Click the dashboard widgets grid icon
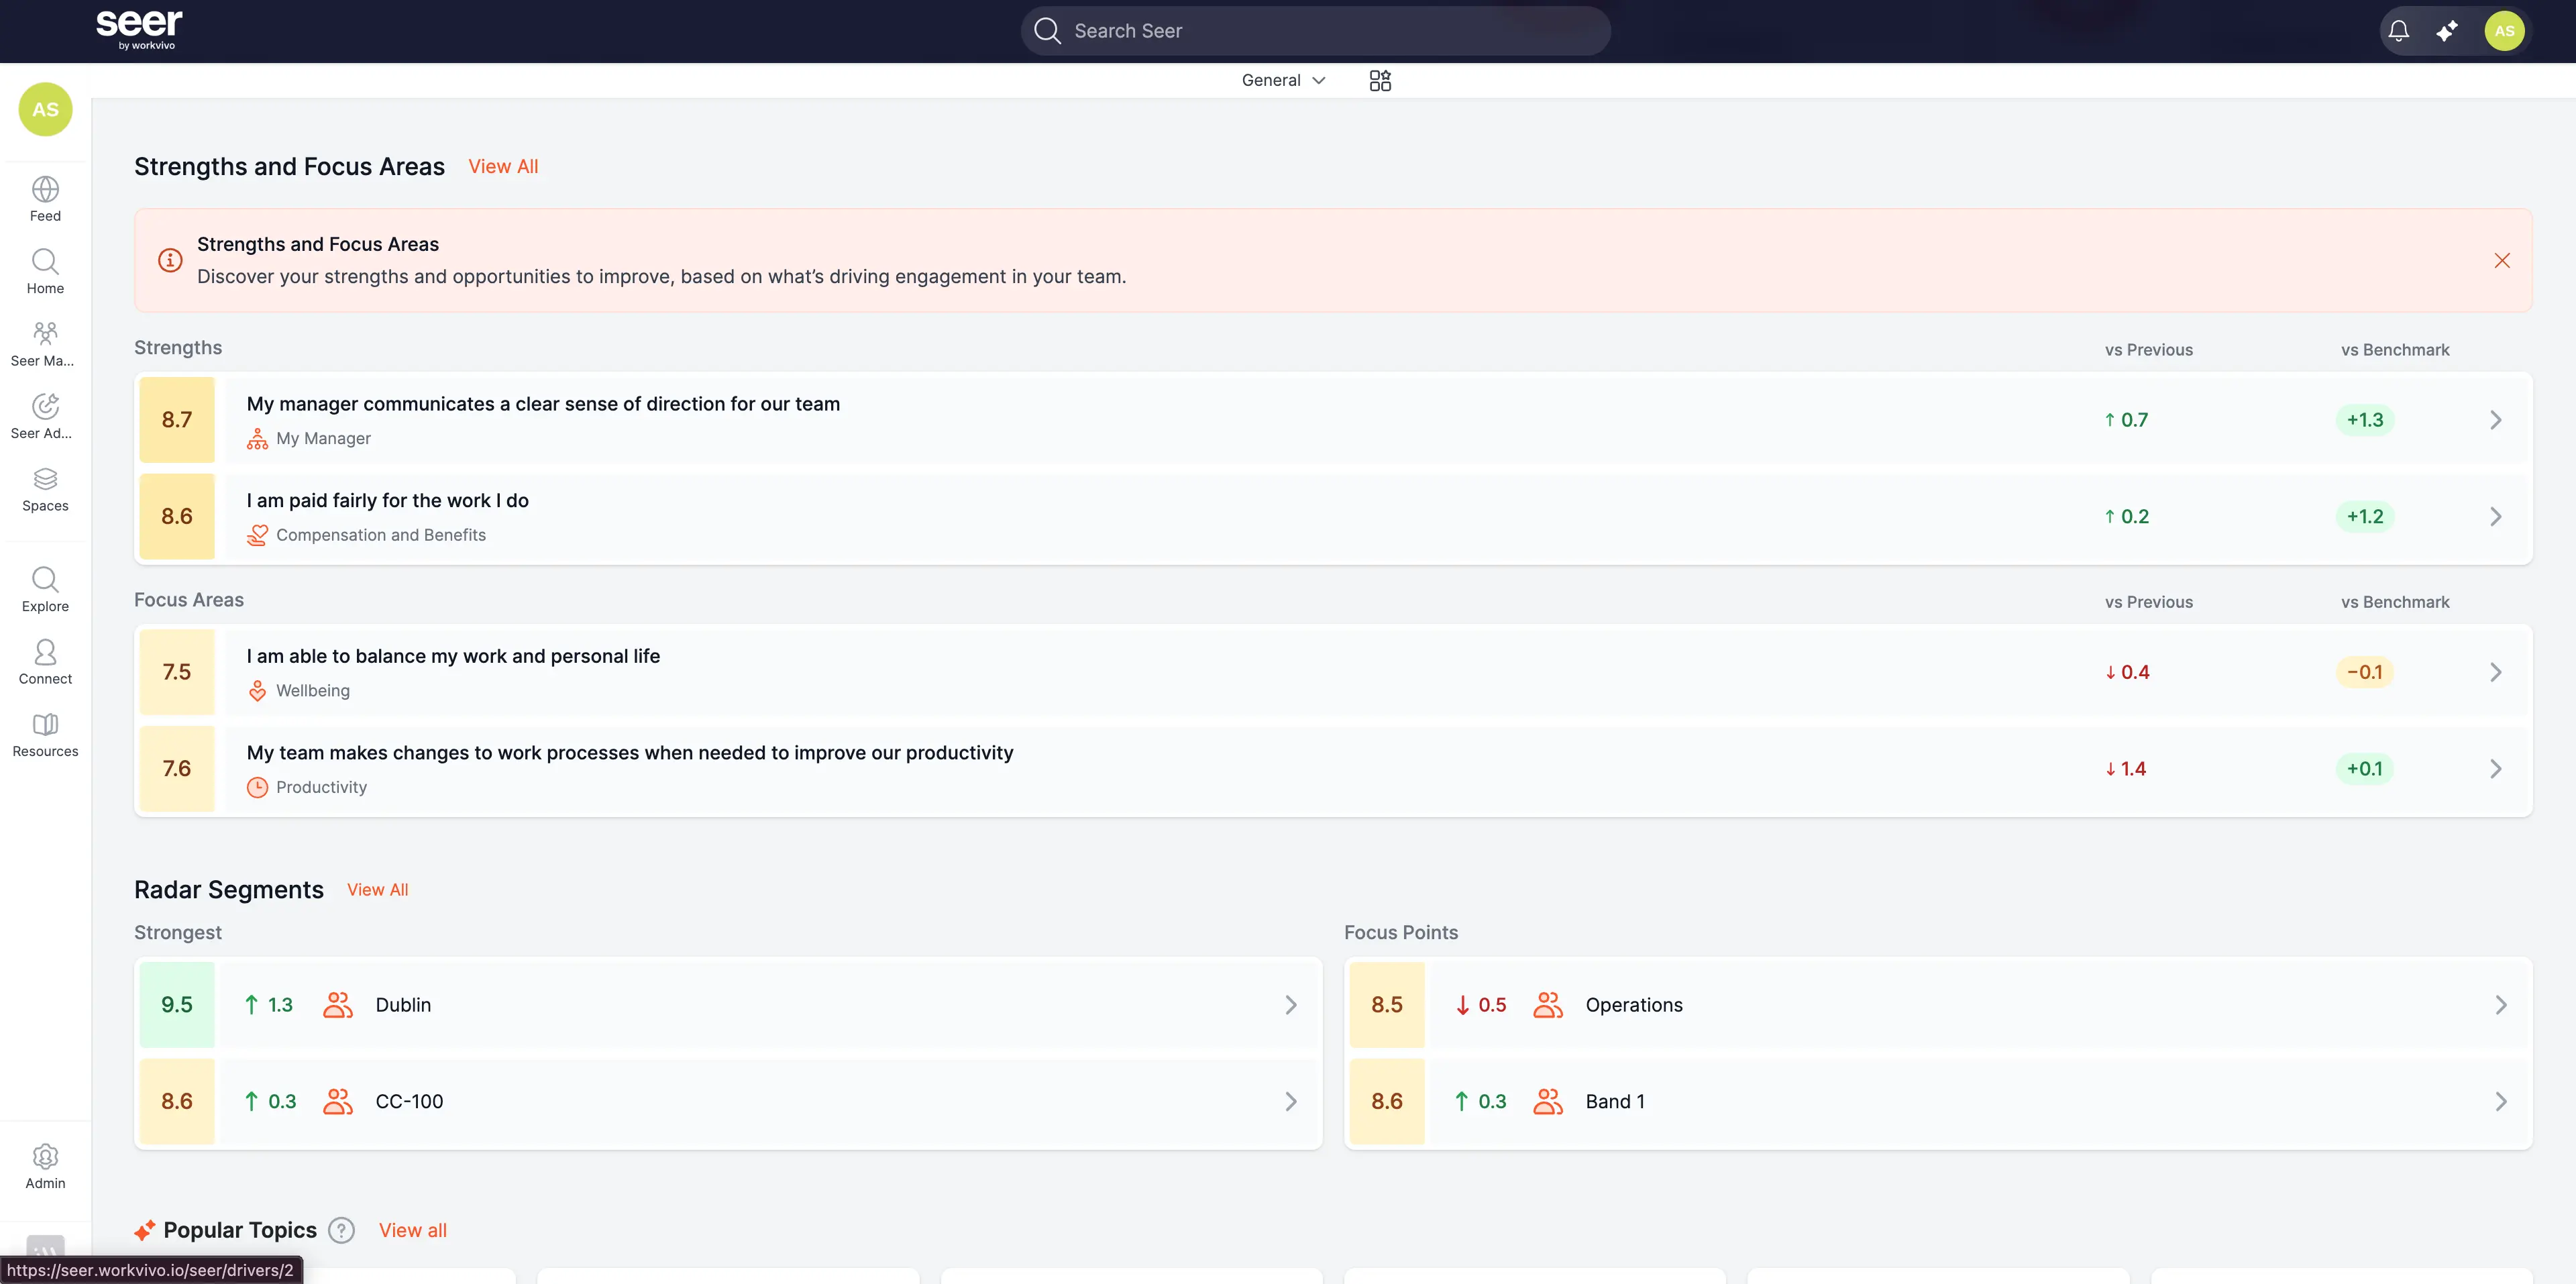The height and width of the screenshot is (1284, 2576). pos(1380,80)
